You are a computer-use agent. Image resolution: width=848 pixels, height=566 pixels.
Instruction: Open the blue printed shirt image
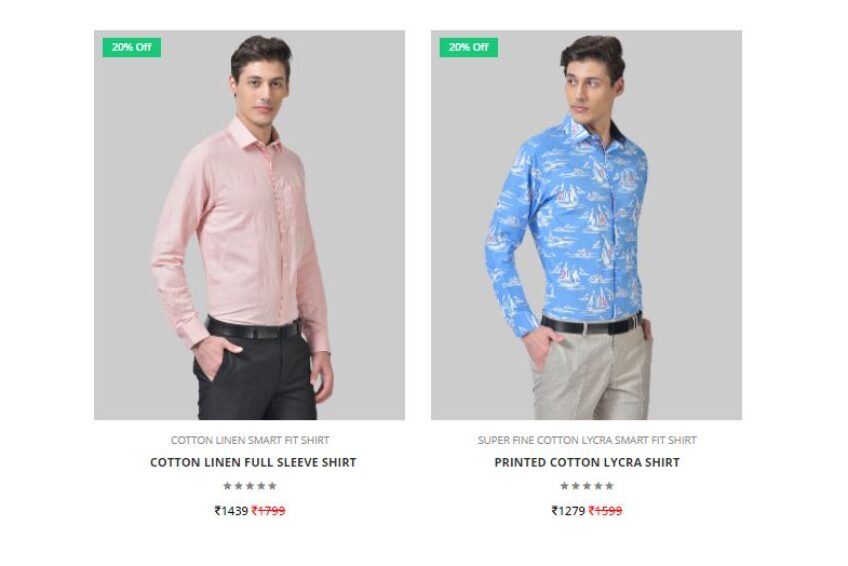[x=586, y=225]
